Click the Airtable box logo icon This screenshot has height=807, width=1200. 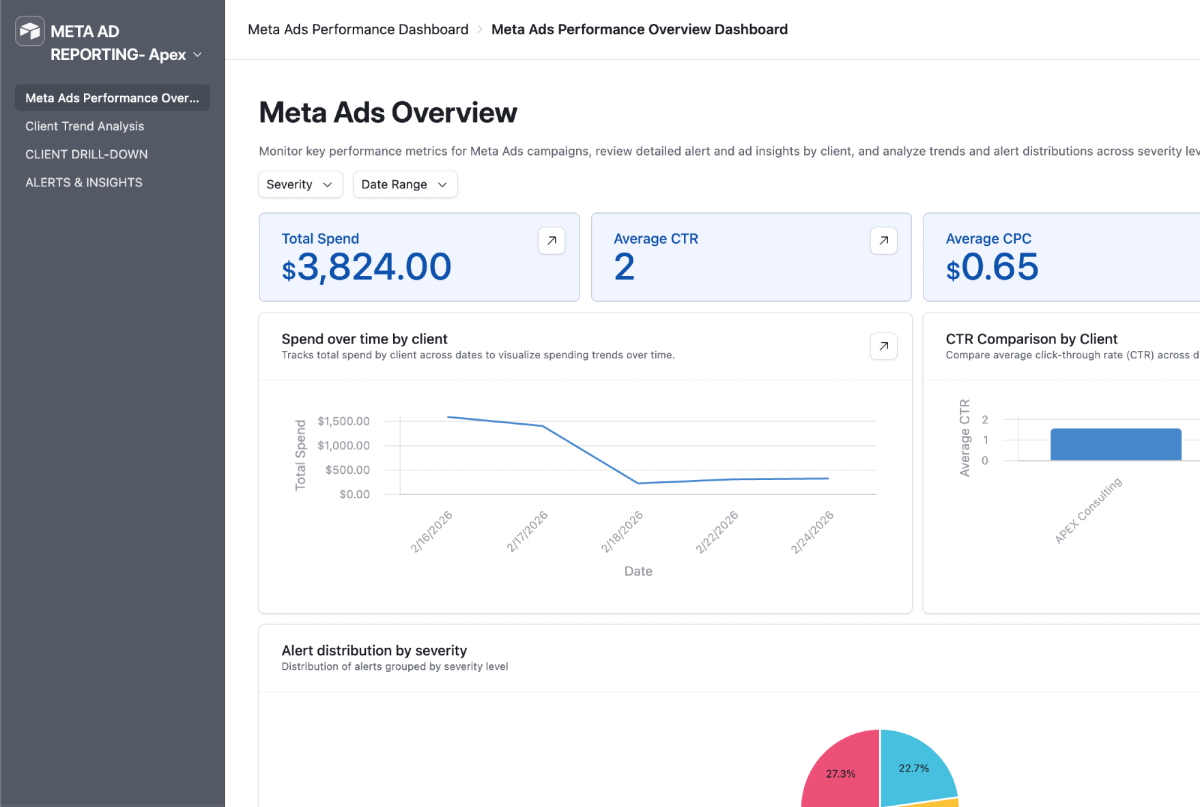click(x=30, y=31)
